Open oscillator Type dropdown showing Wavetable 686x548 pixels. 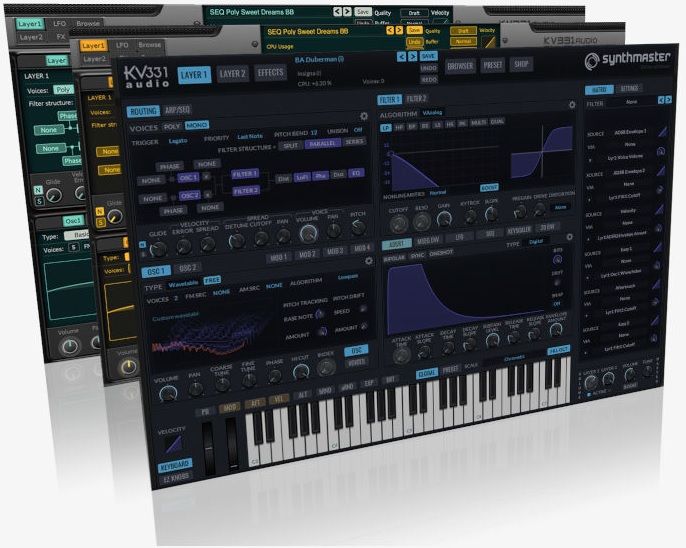tap(183, 284)
